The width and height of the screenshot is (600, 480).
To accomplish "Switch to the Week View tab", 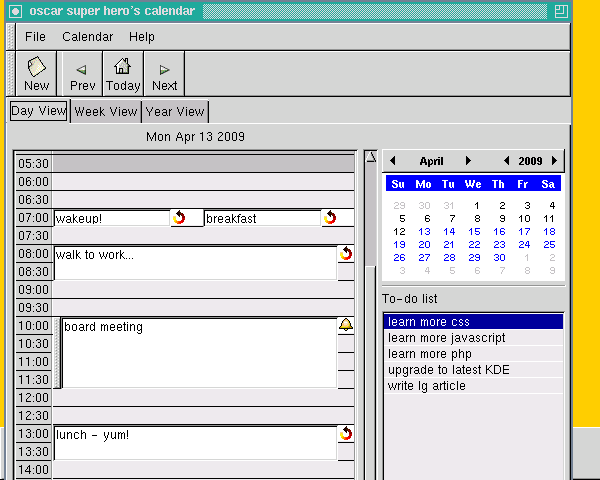I will pos(106,112).
